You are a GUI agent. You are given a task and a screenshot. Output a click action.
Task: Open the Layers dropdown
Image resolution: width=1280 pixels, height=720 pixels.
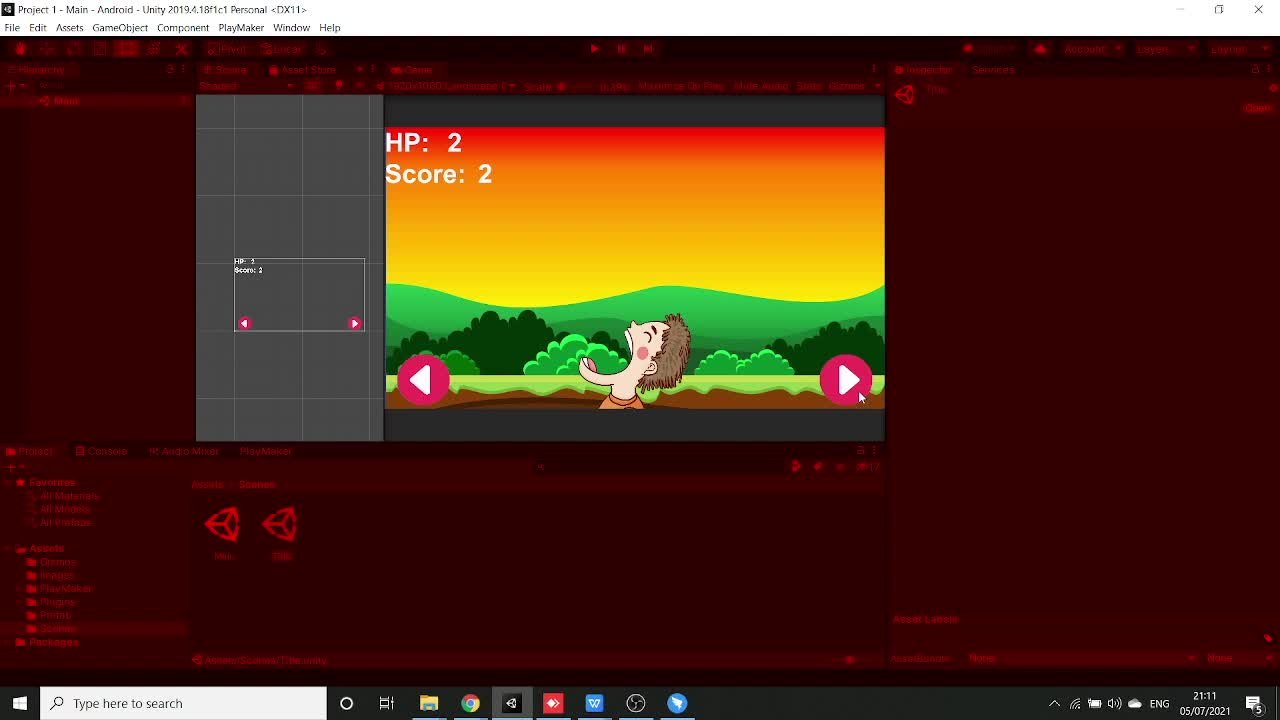[1164, 49]
